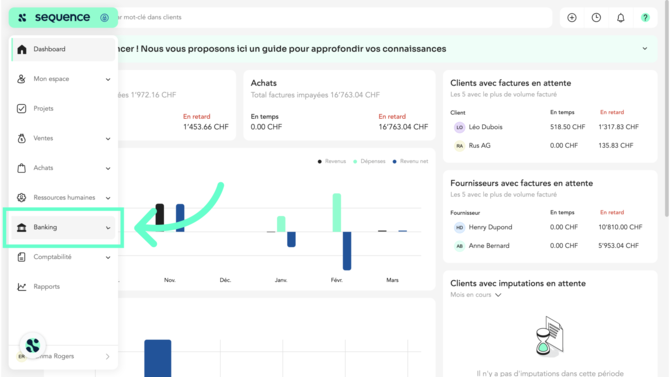Screen dimensions: 670x377
Task: Click supplier name Henry Dupond
Action: click(x=490, y=227)
